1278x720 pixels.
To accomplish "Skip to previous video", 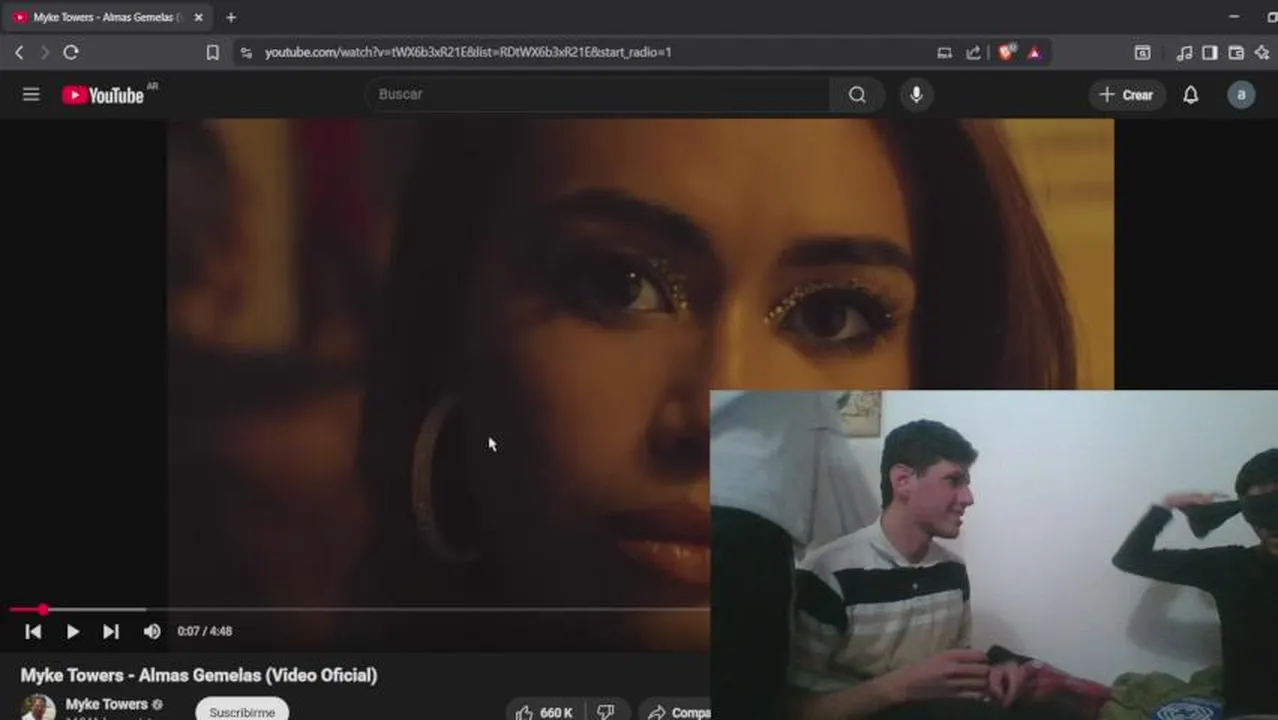I will tap(33, 632).
